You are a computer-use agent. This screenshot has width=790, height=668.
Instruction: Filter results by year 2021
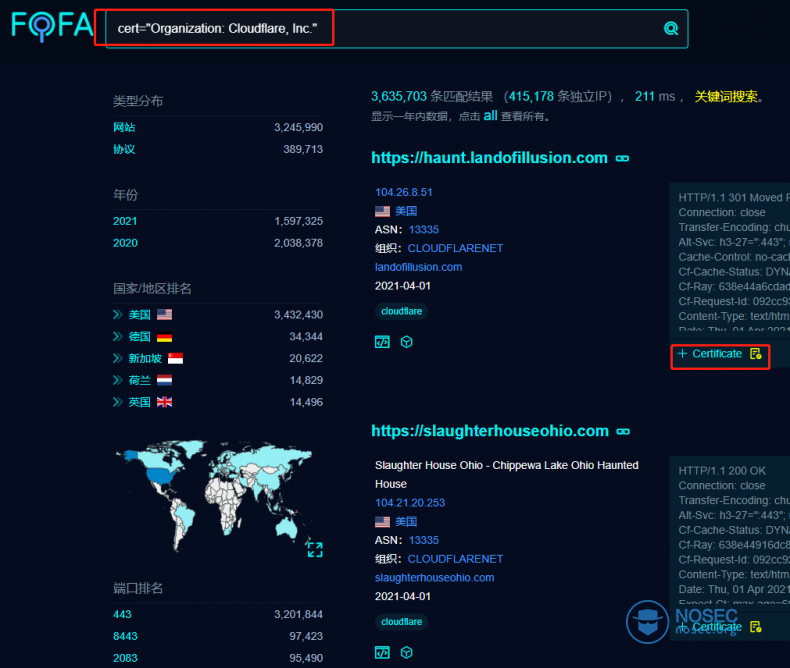pyautogui.click(x=125, y=221)
